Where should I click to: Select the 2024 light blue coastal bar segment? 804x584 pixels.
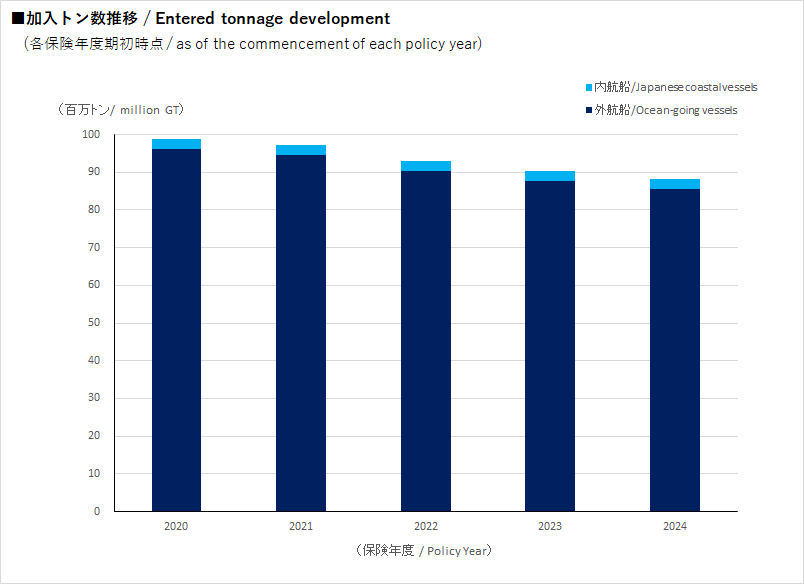pos(675,184)
